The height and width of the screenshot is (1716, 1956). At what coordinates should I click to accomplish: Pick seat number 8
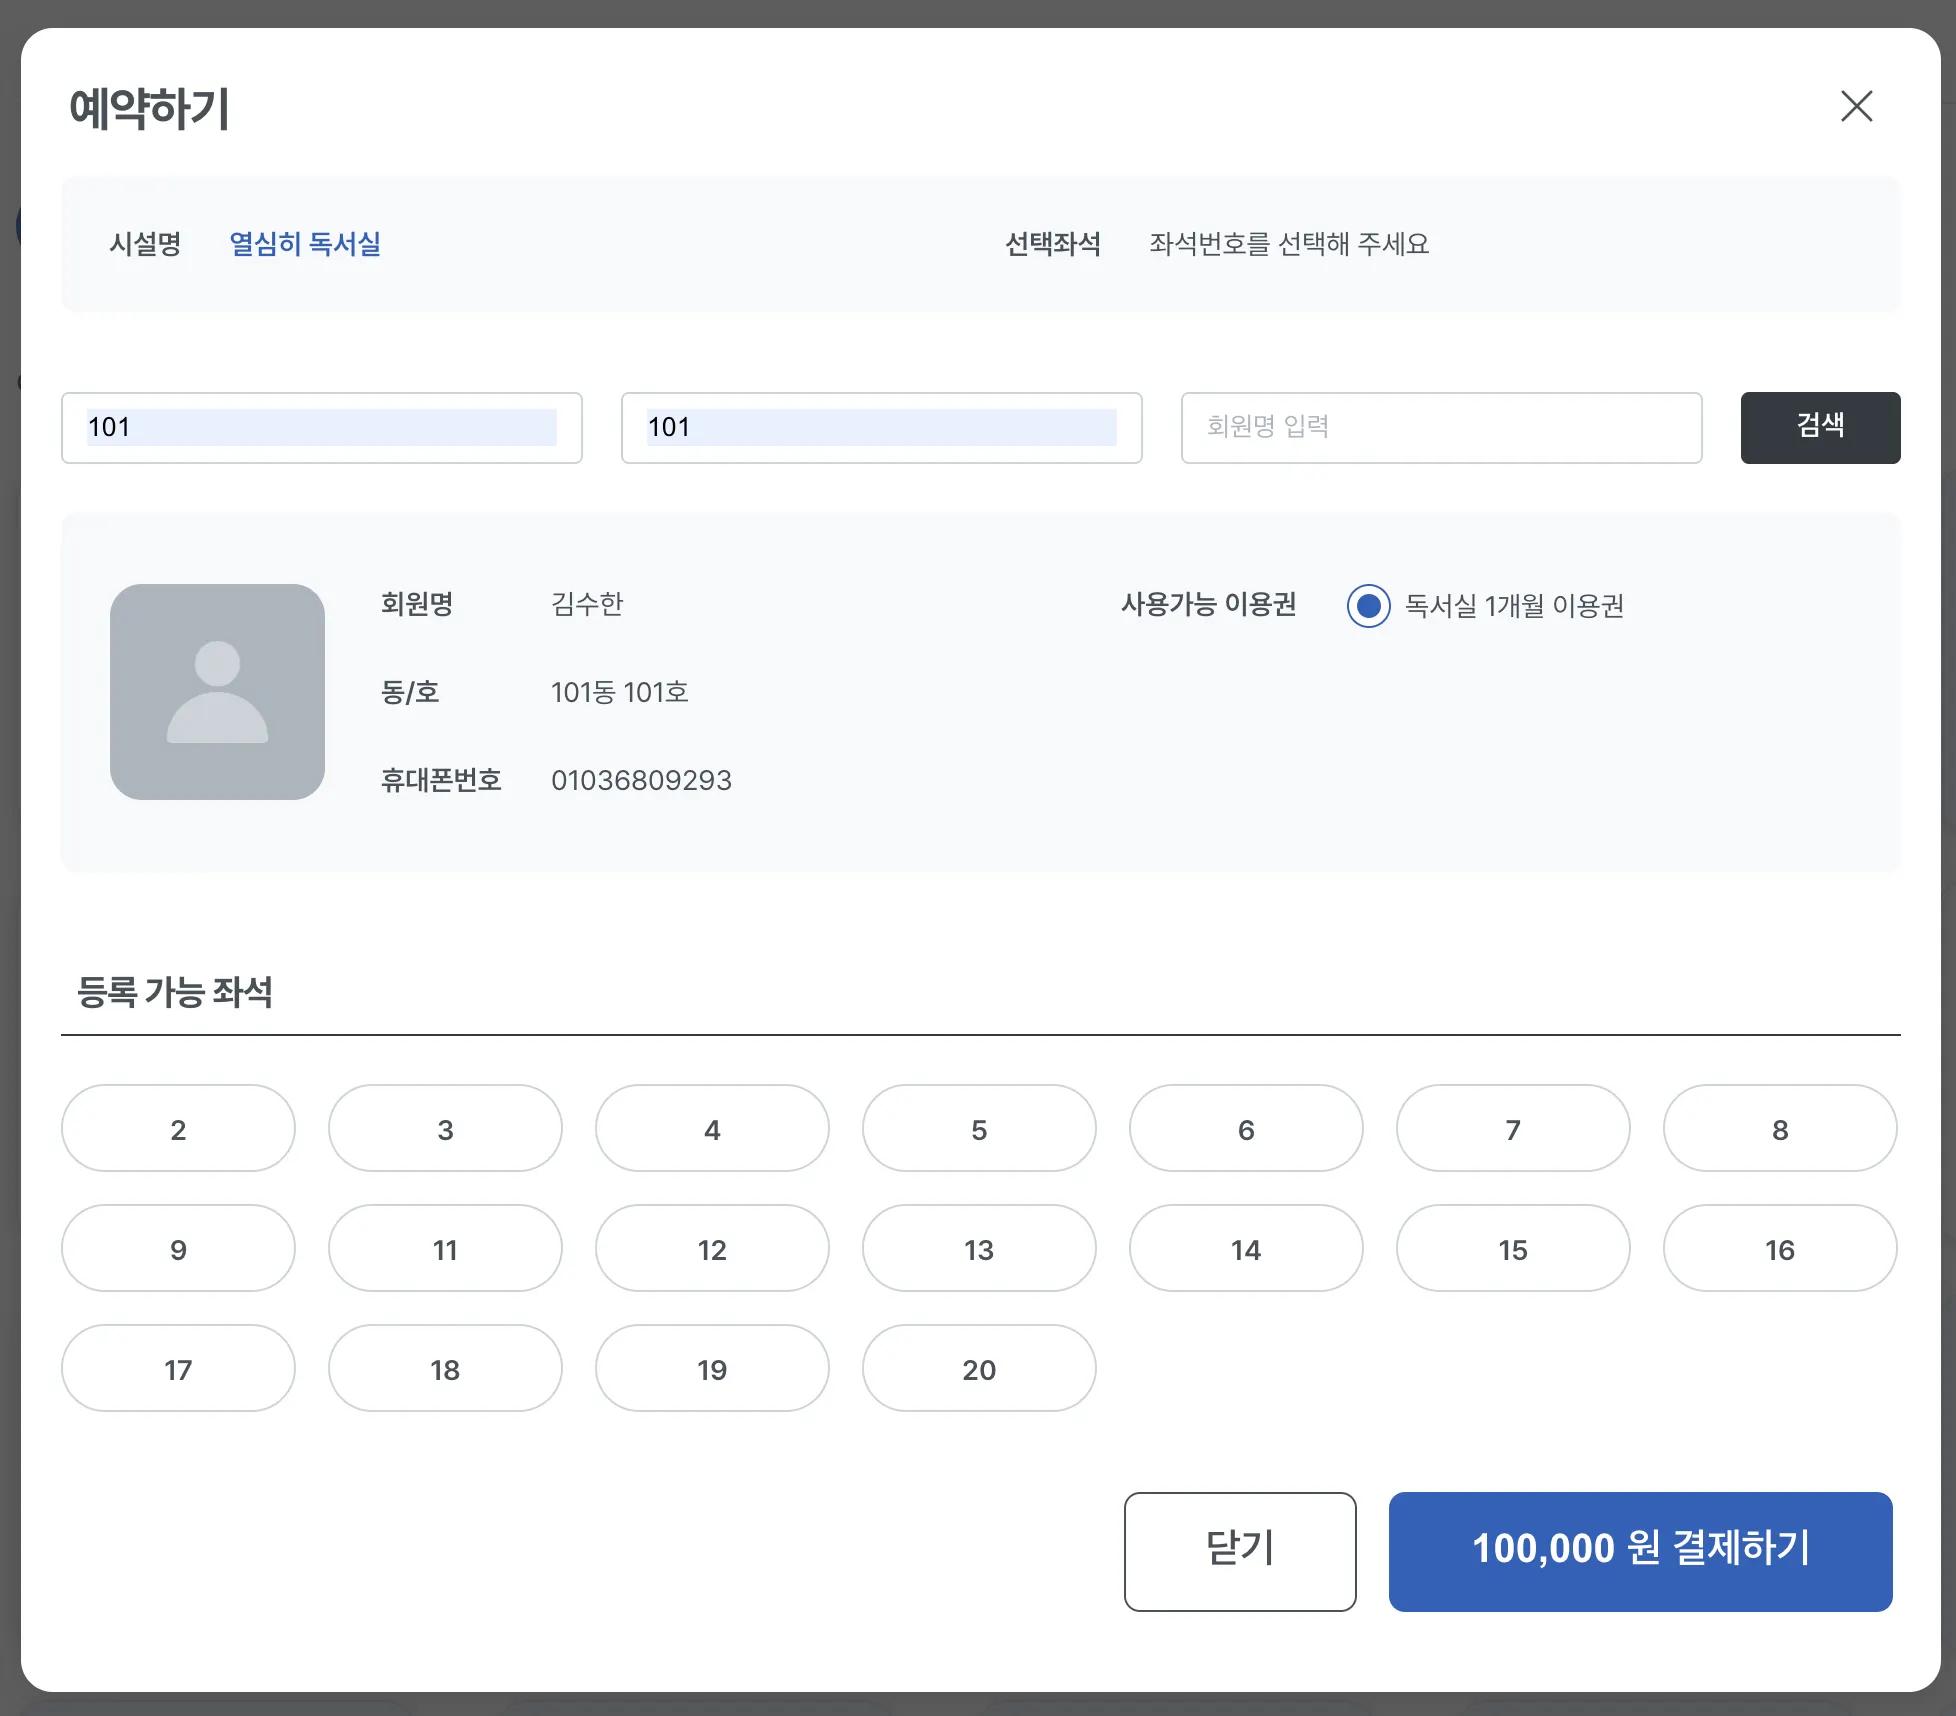[1779, 1128]
